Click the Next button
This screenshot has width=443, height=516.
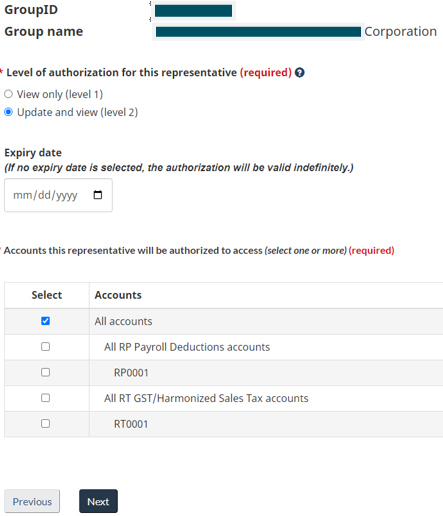pos(98,501)
